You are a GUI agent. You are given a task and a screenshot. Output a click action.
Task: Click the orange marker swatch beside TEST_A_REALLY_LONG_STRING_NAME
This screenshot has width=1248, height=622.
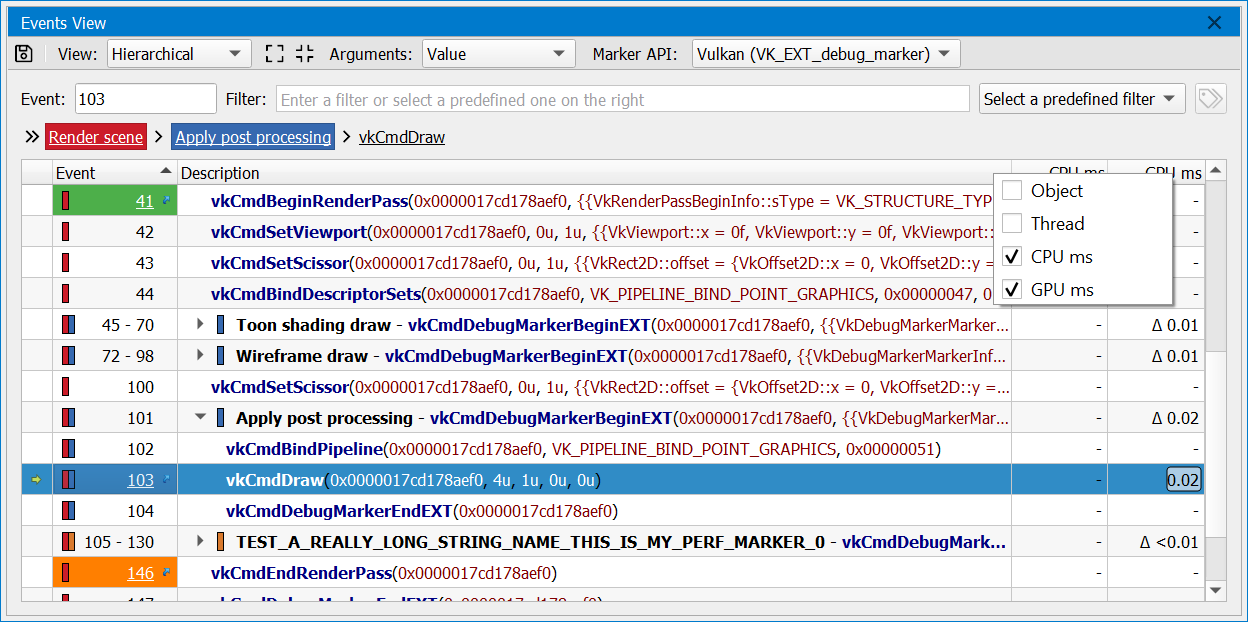pyautogui.click(x=221, y=542)
